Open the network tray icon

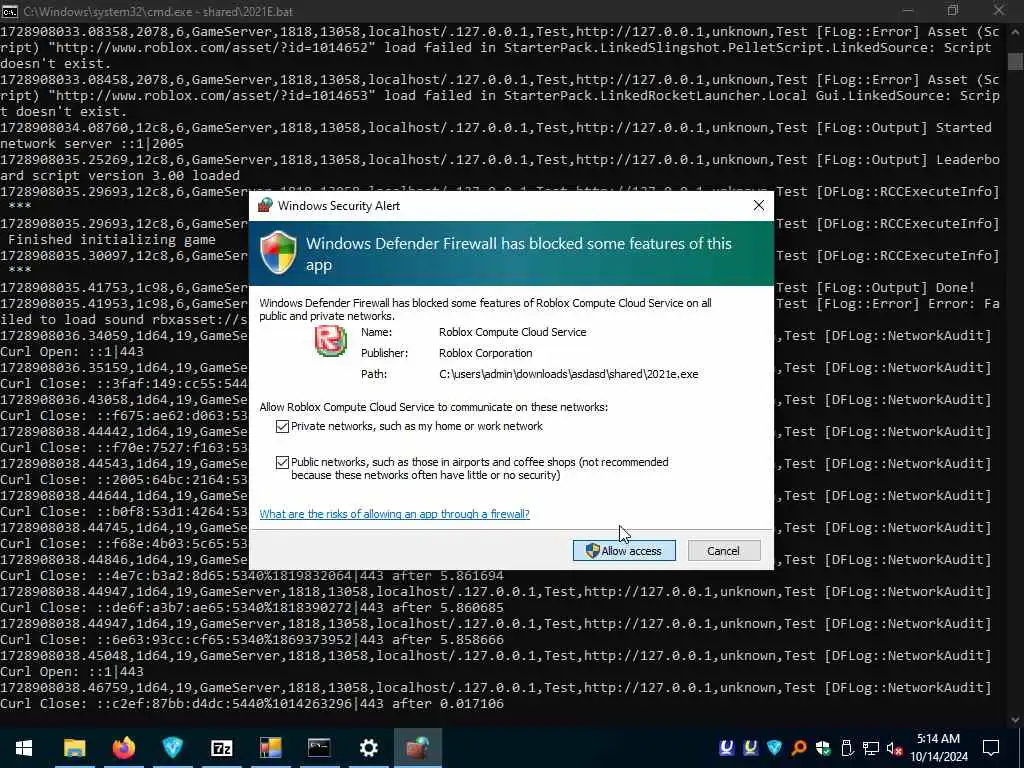point(871,748)
